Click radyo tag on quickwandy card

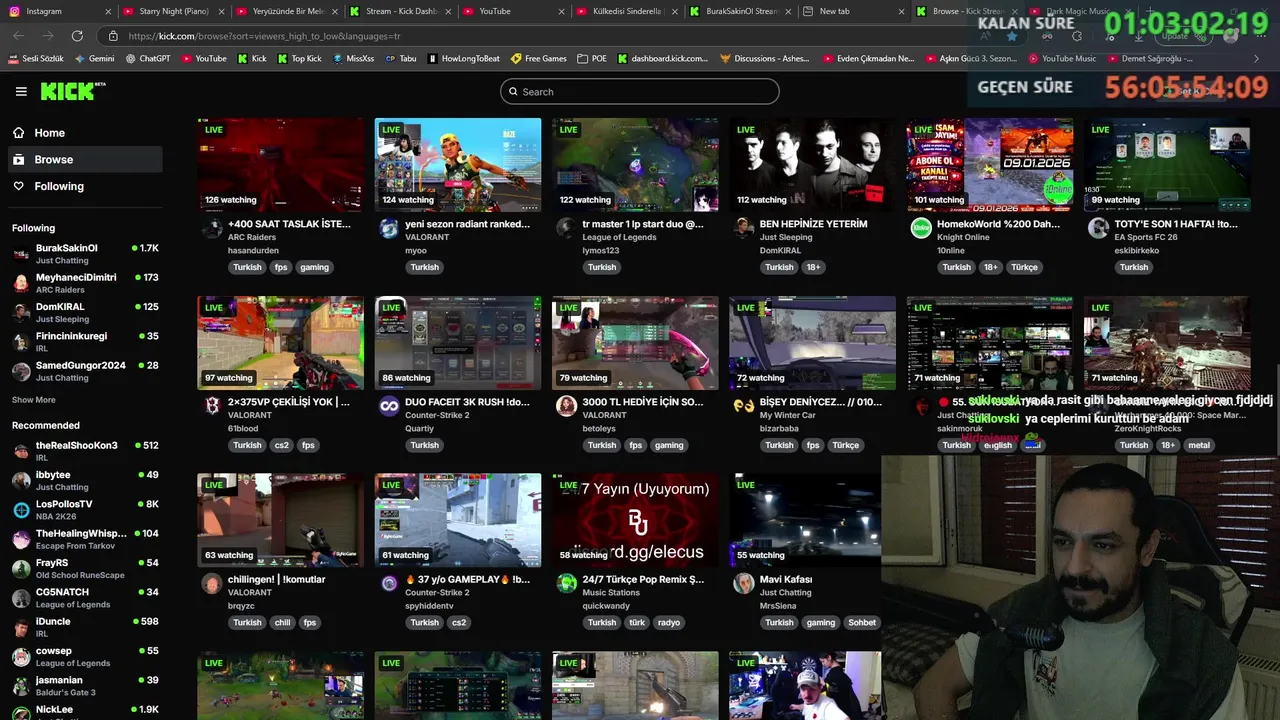tap(669, 622)
